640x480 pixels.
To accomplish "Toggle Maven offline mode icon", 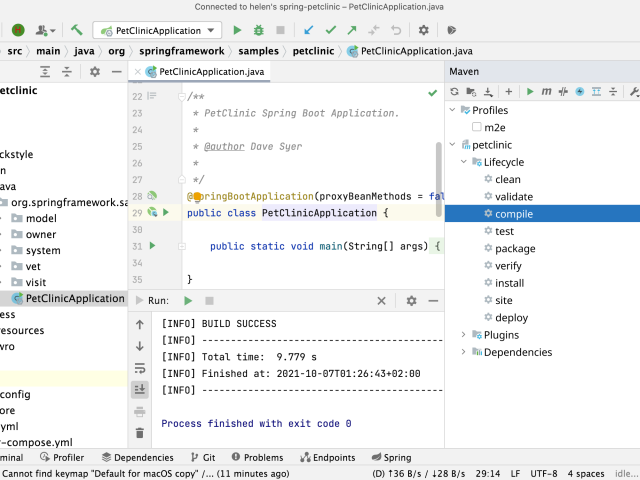I will (x=563, y=92).
